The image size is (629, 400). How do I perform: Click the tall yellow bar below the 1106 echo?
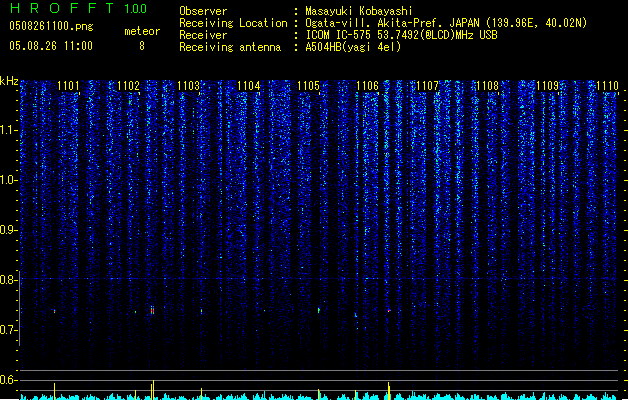pos(389,391)
